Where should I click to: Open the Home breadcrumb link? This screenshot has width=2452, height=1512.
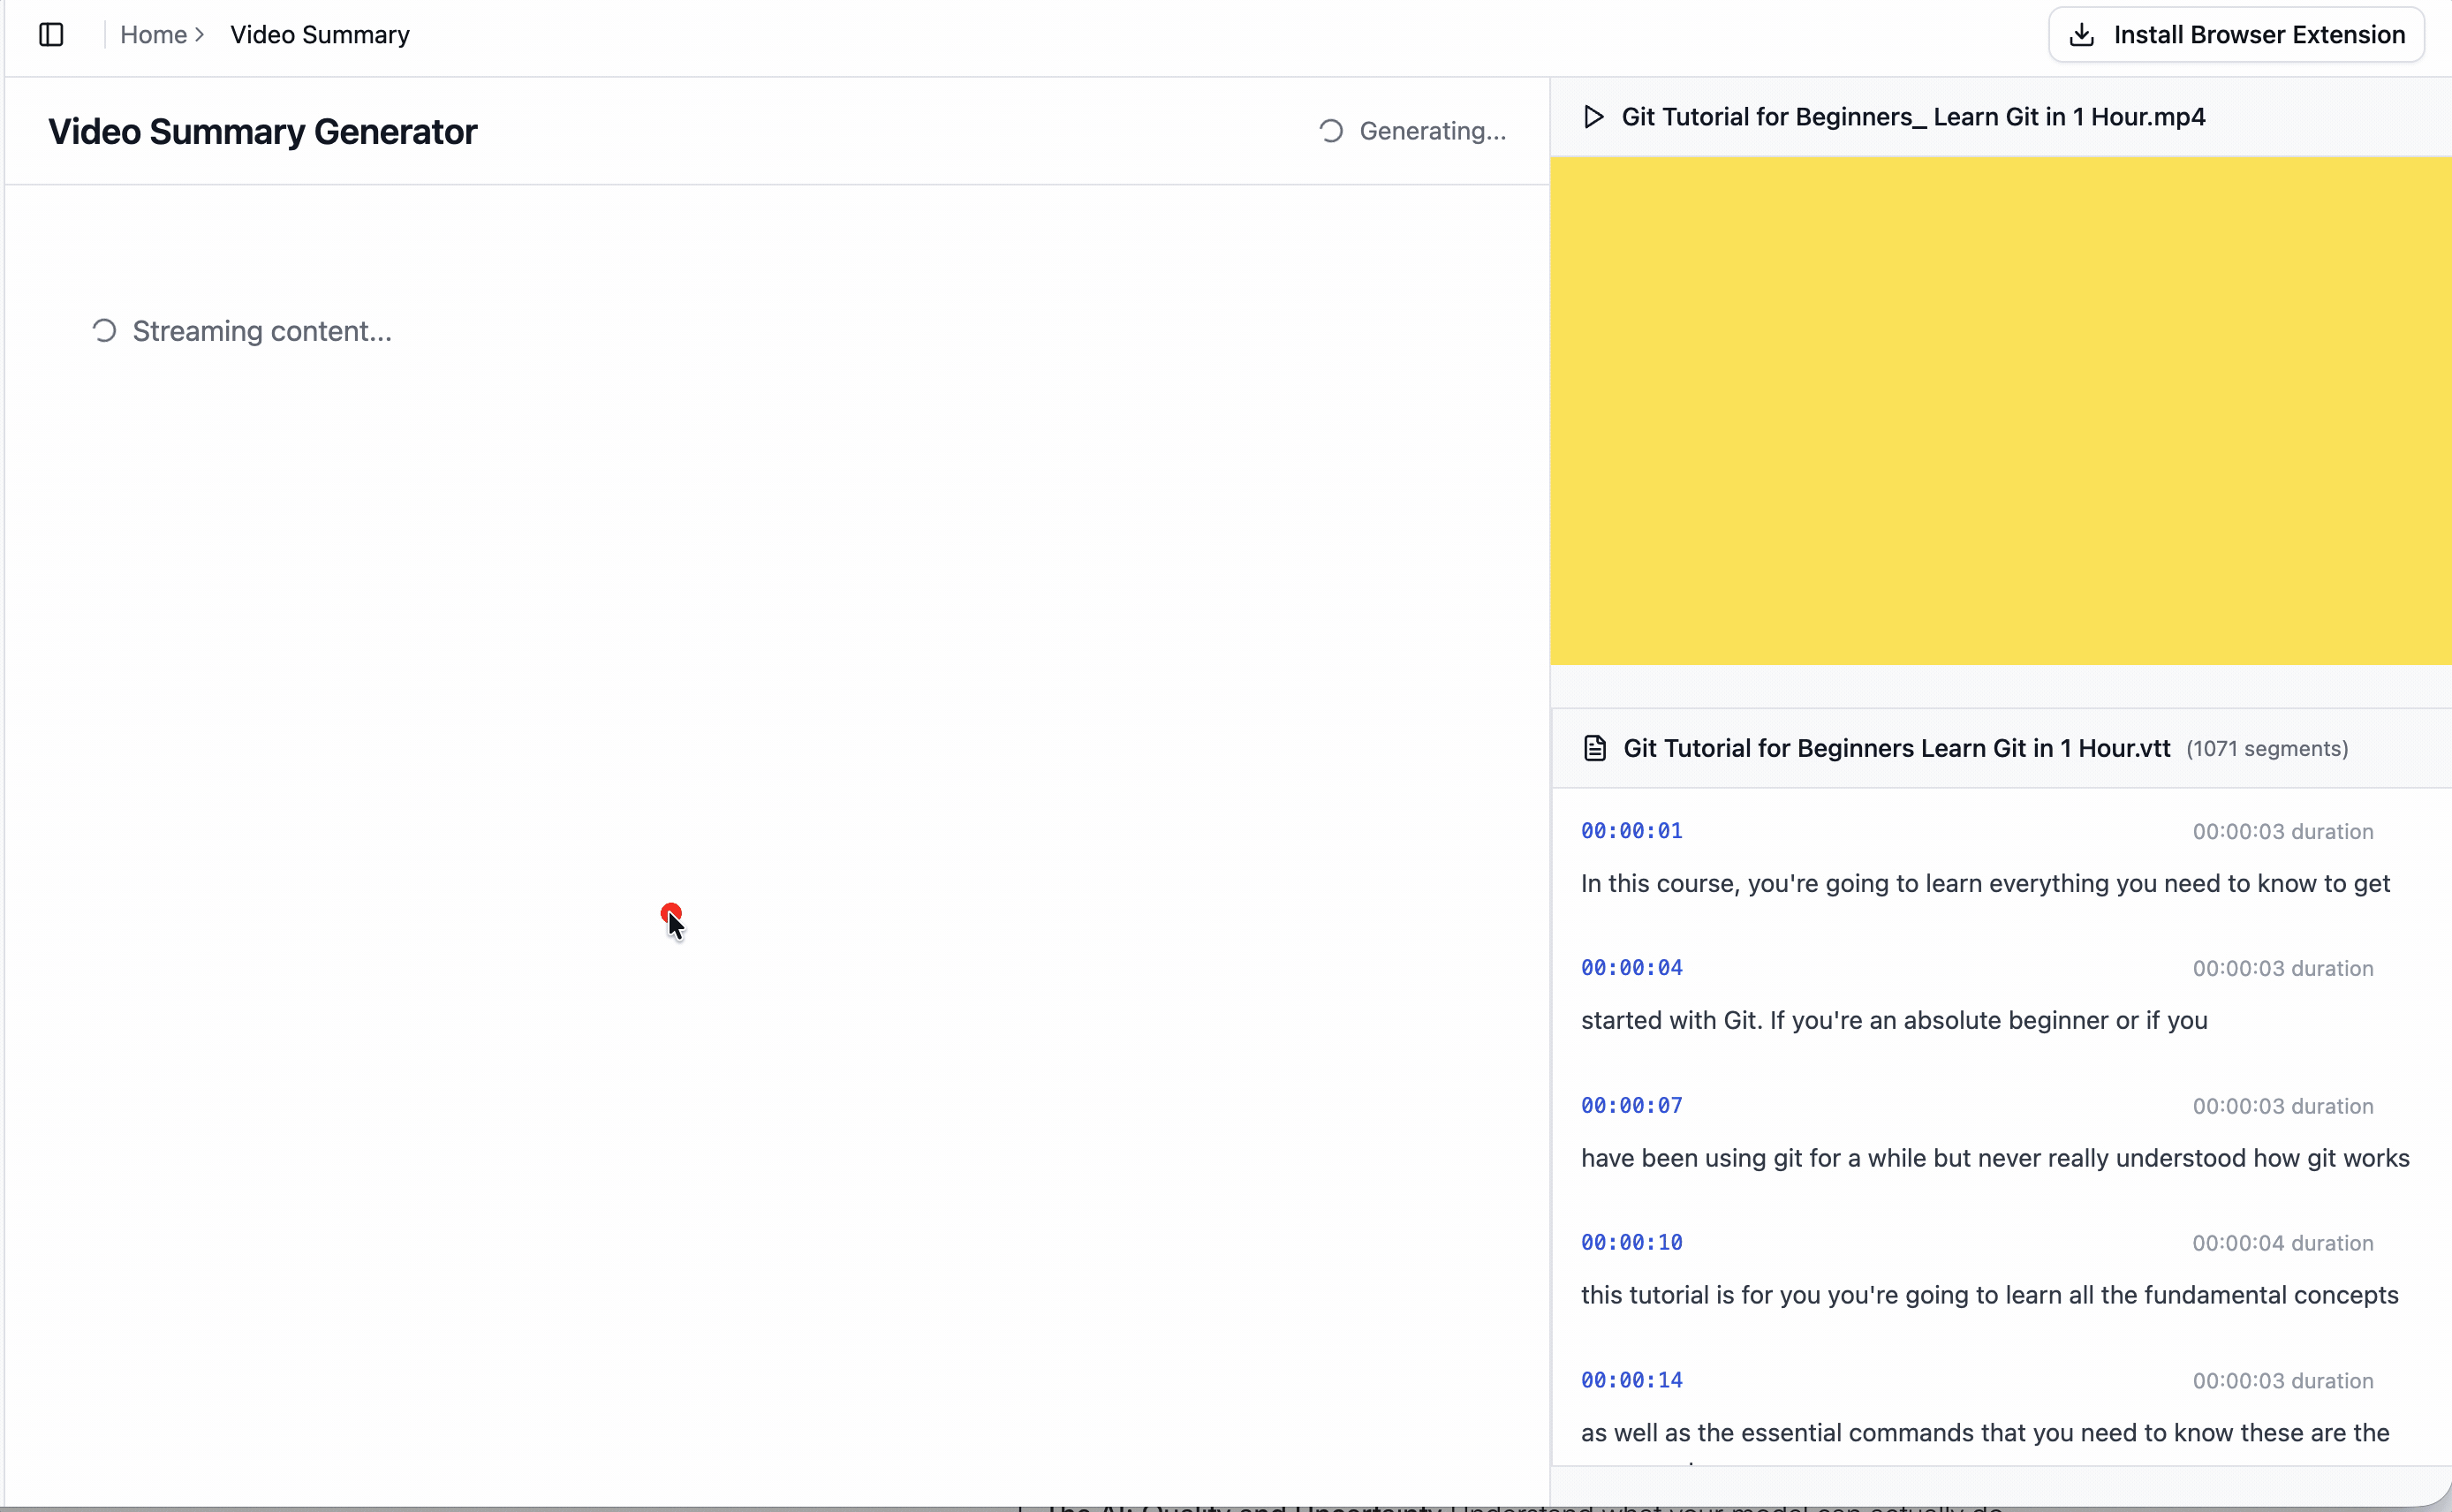pos(152,34)
